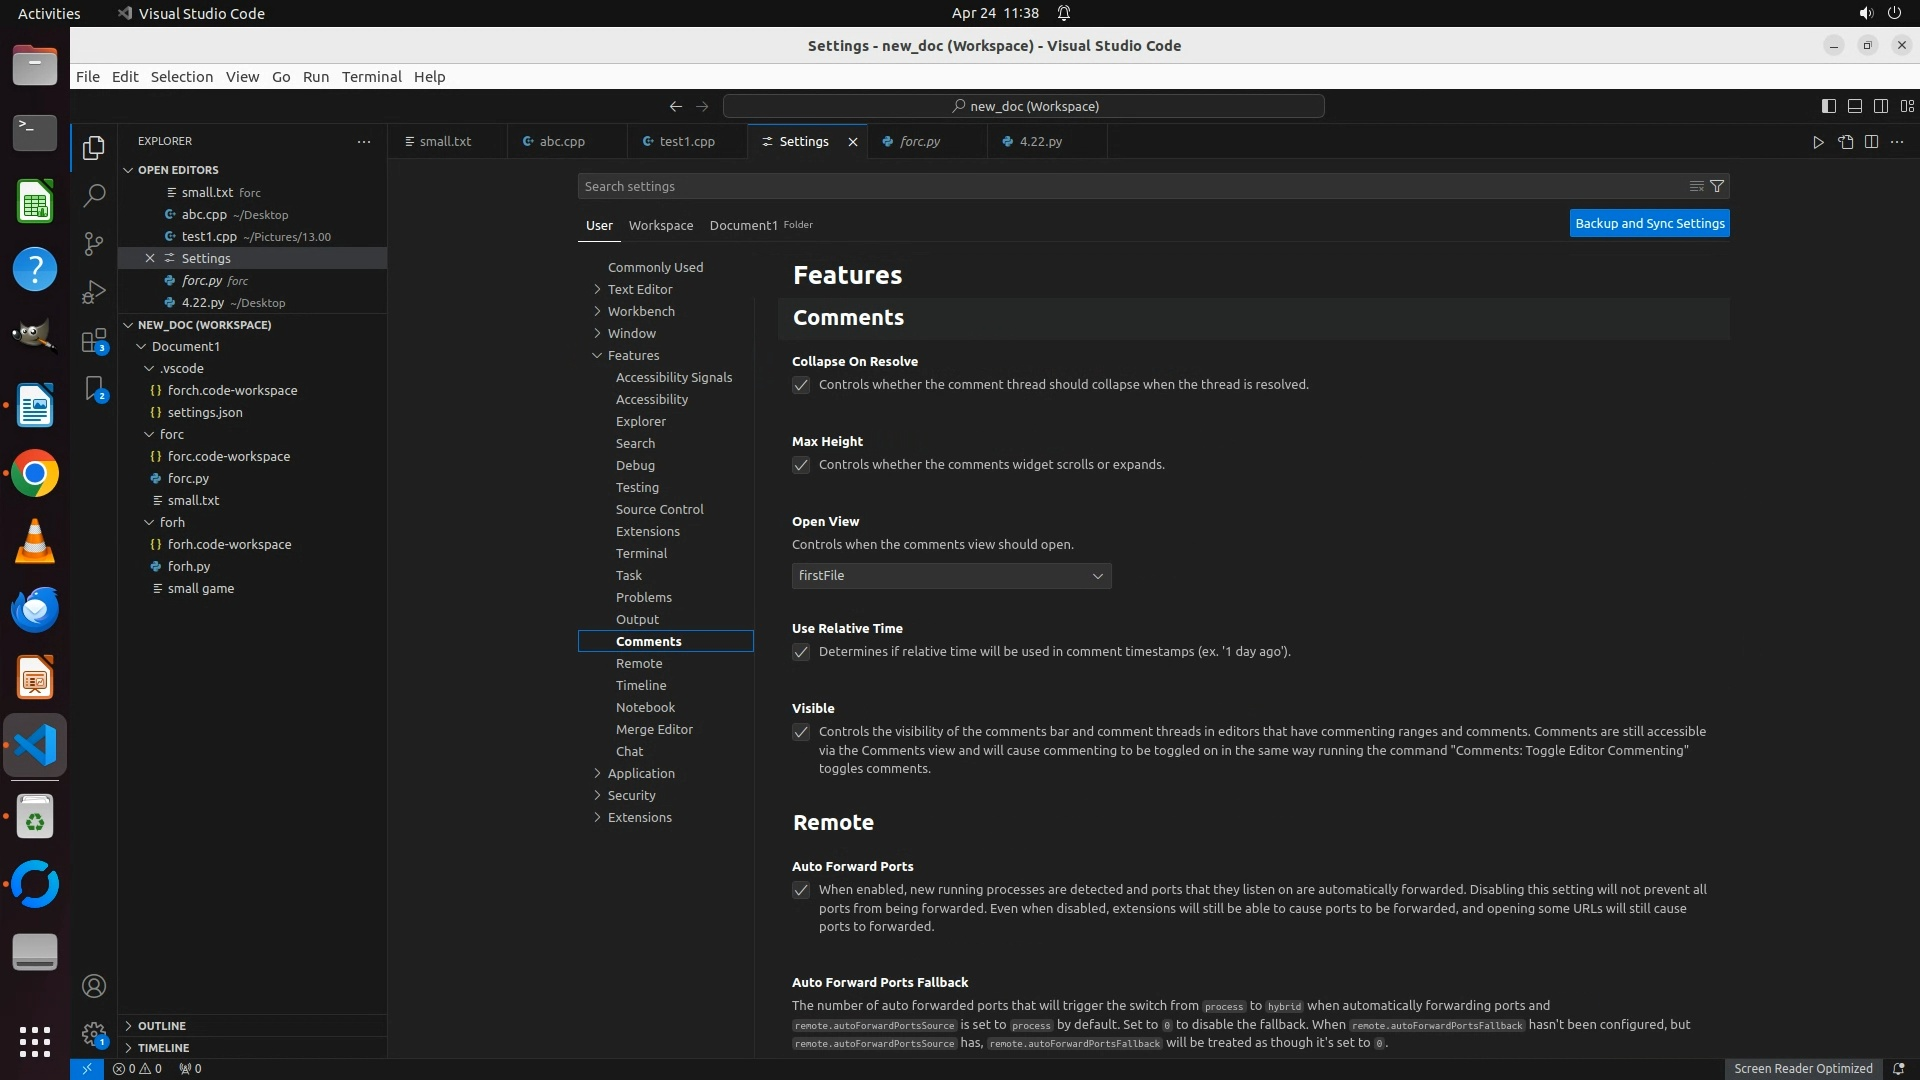
Task: Open the Terminal menu
Action: (x=371, y=77)
